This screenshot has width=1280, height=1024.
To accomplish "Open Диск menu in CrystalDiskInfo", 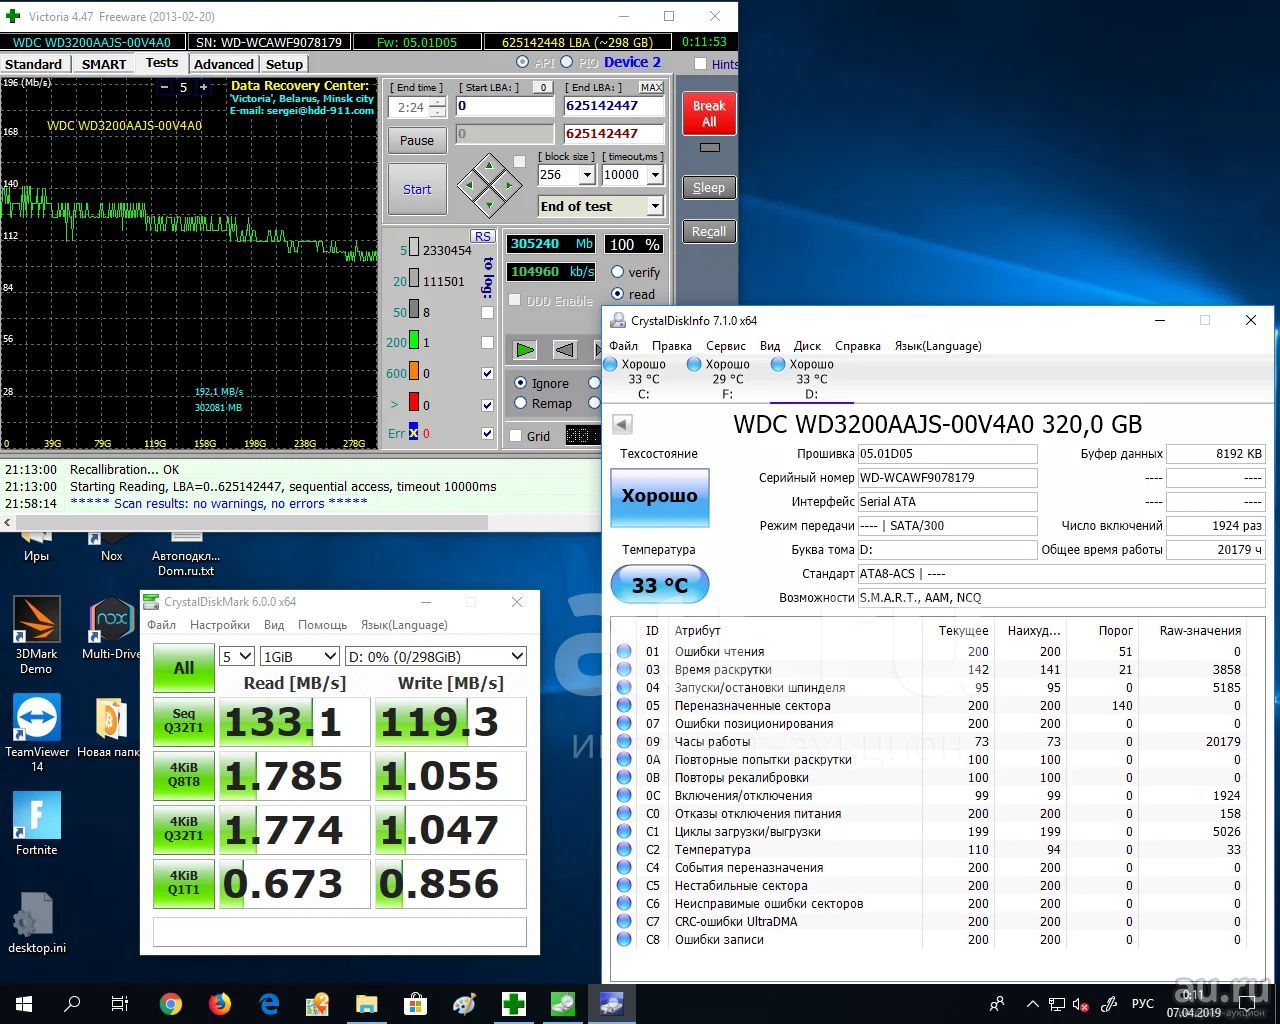I will [807, 346].
